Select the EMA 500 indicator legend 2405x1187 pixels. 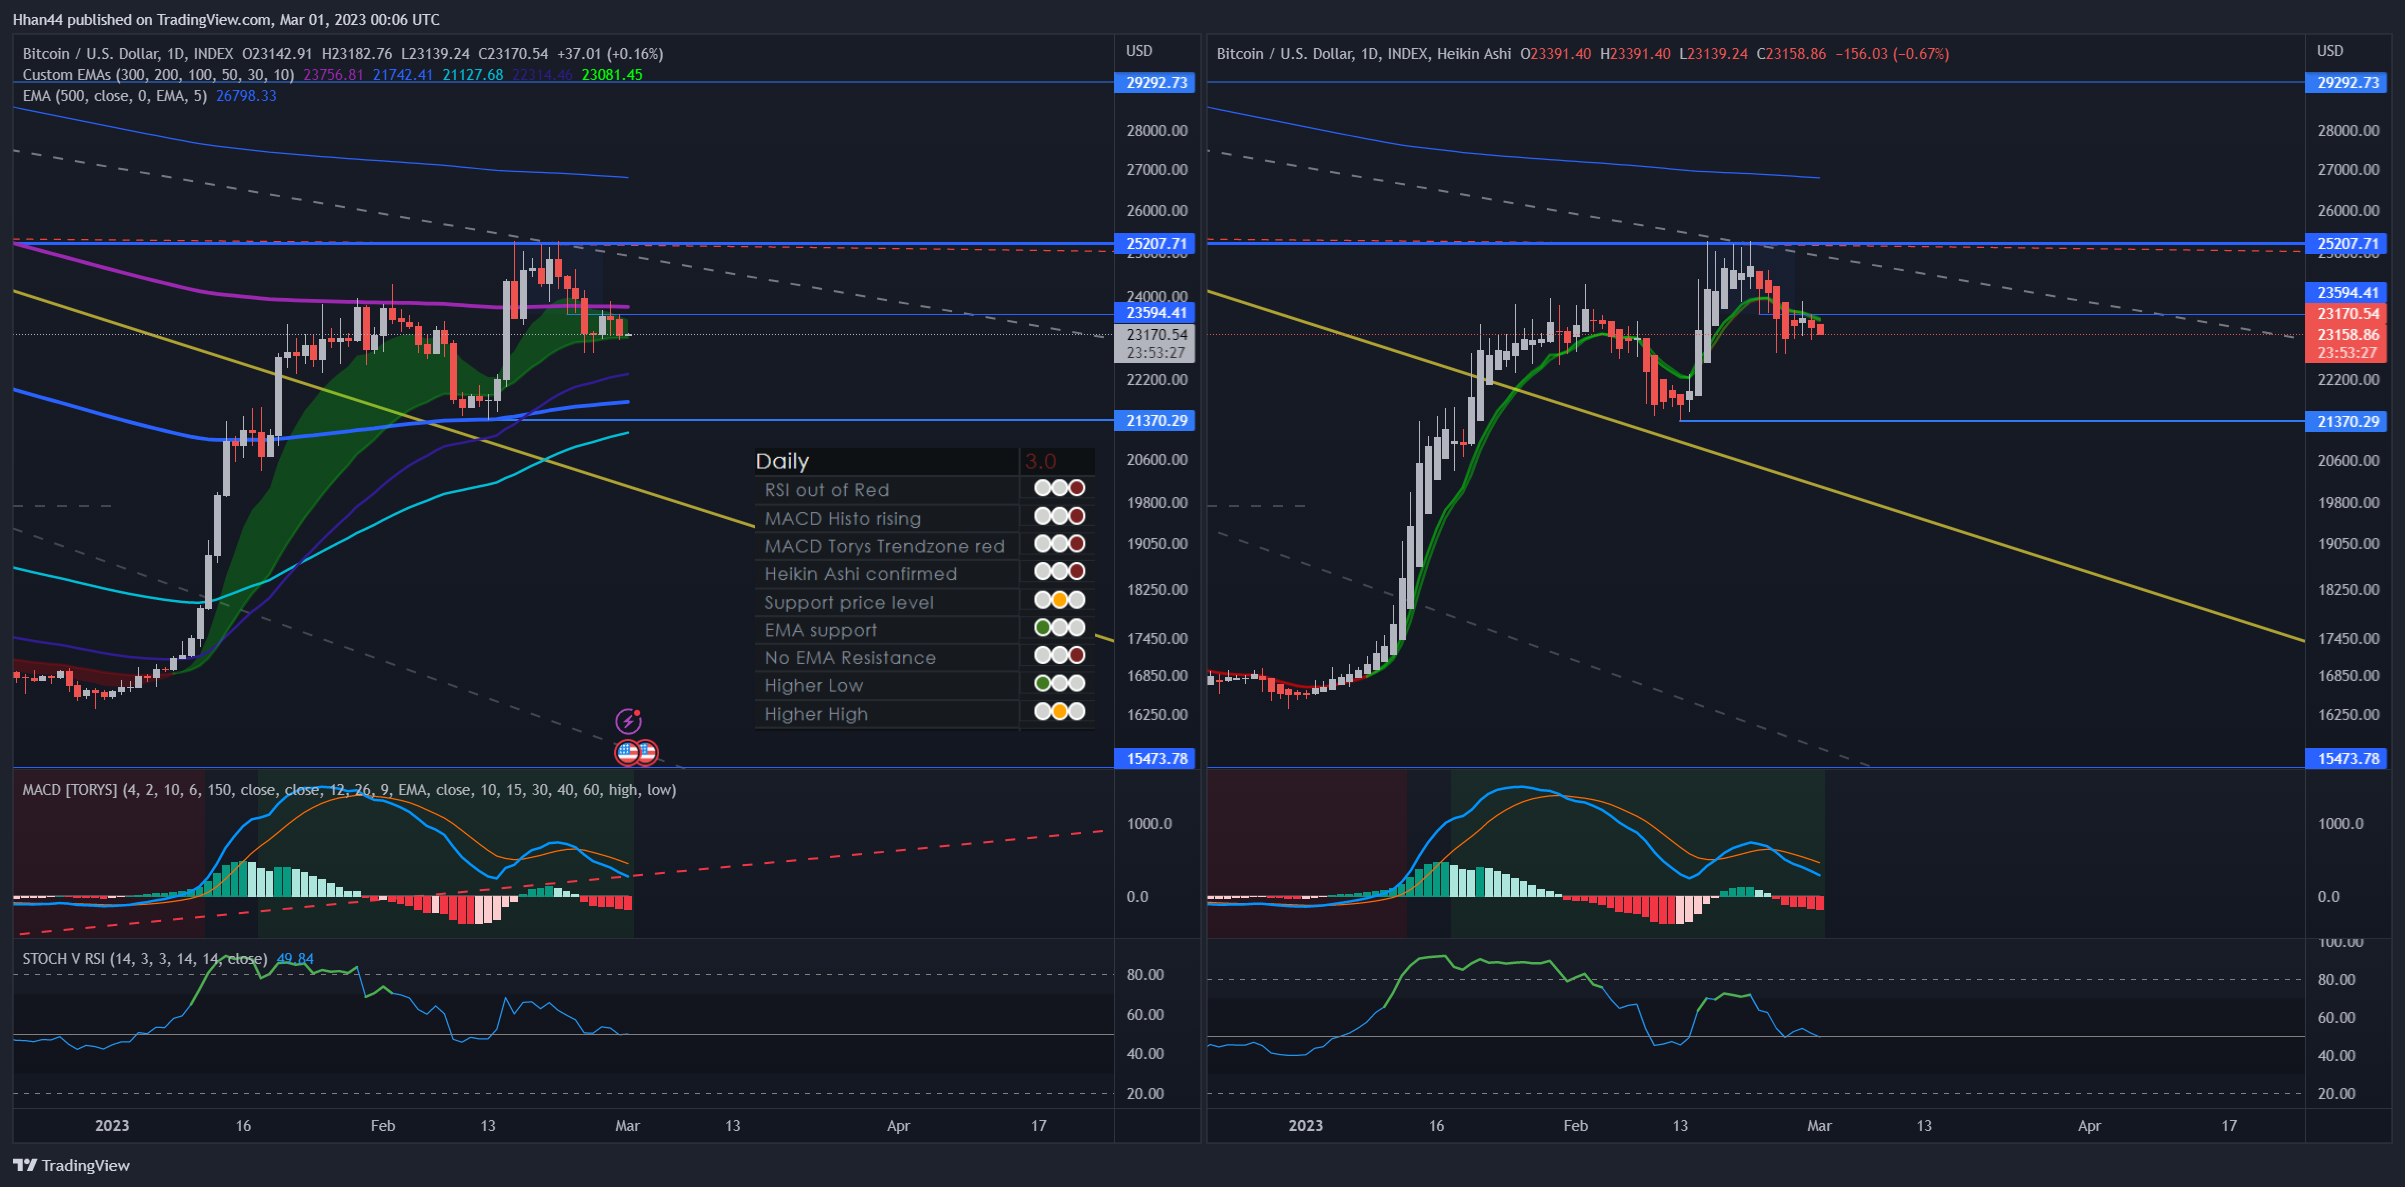[115, 96]
